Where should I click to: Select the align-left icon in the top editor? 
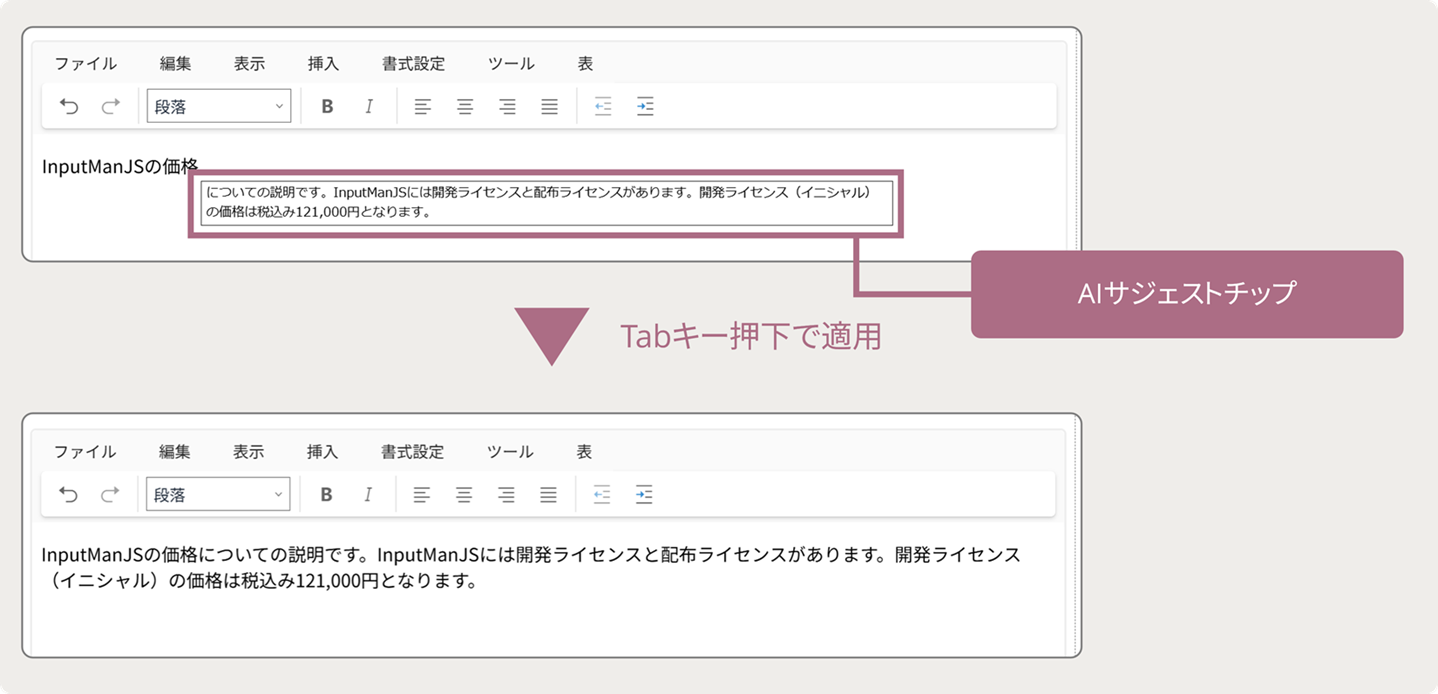[x=423, y=106]
